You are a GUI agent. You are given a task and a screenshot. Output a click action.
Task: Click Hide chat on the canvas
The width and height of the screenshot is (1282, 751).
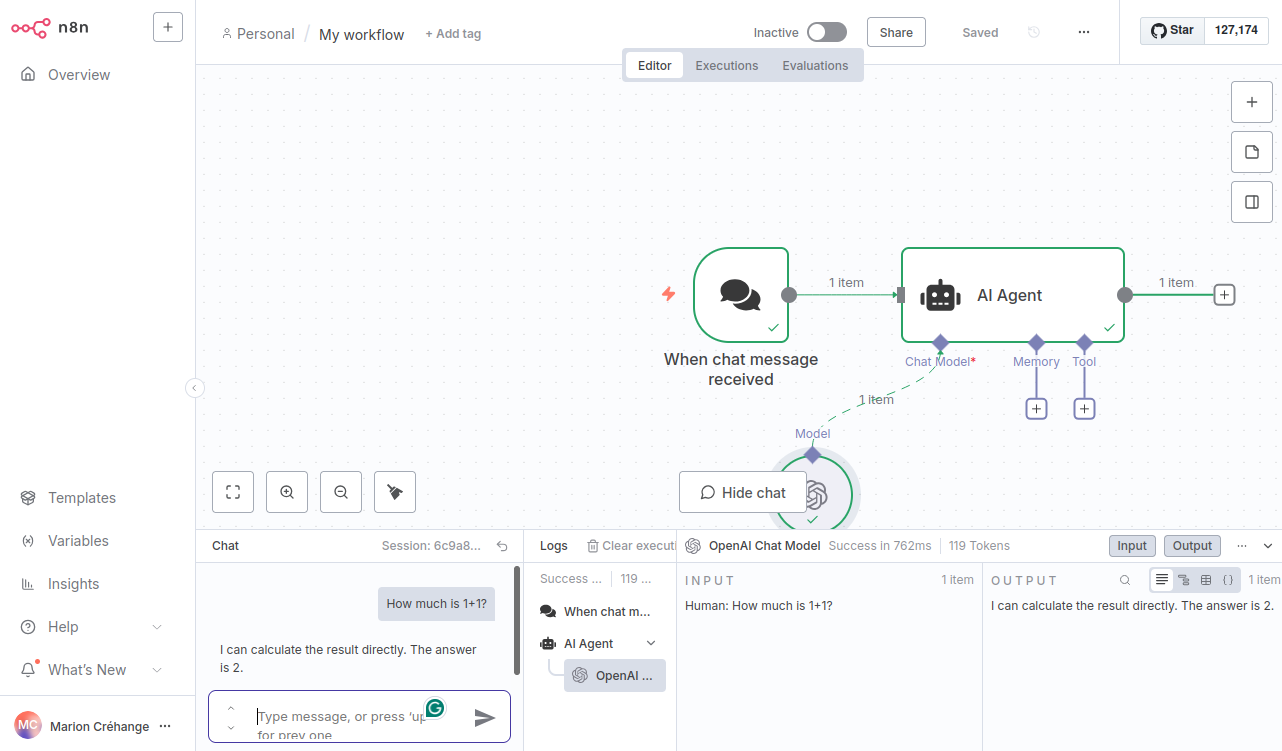point(742,491)
